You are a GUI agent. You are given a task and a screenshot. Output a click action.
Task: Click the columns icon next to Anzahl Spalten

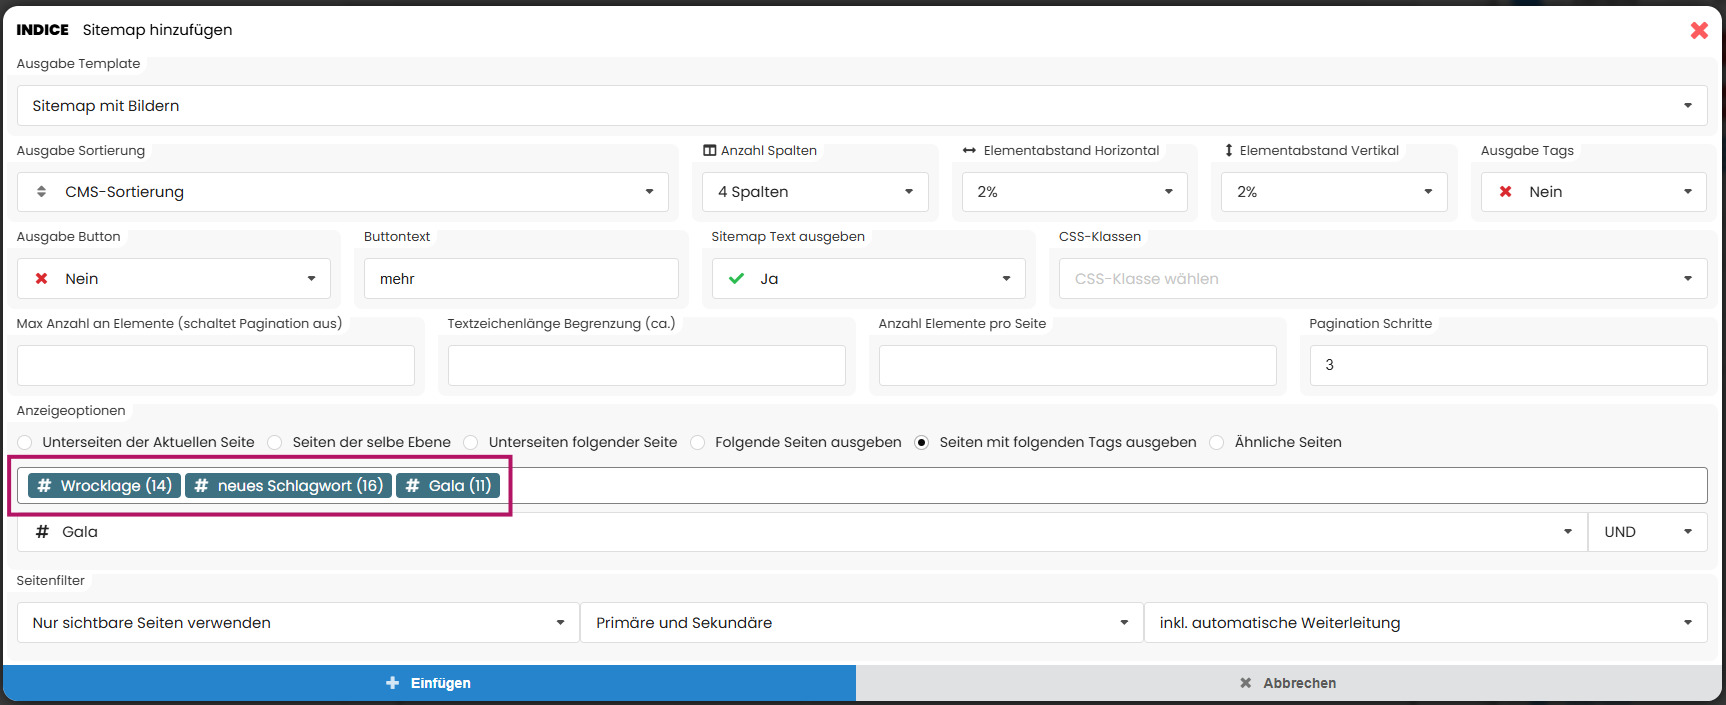coord(709,151)
